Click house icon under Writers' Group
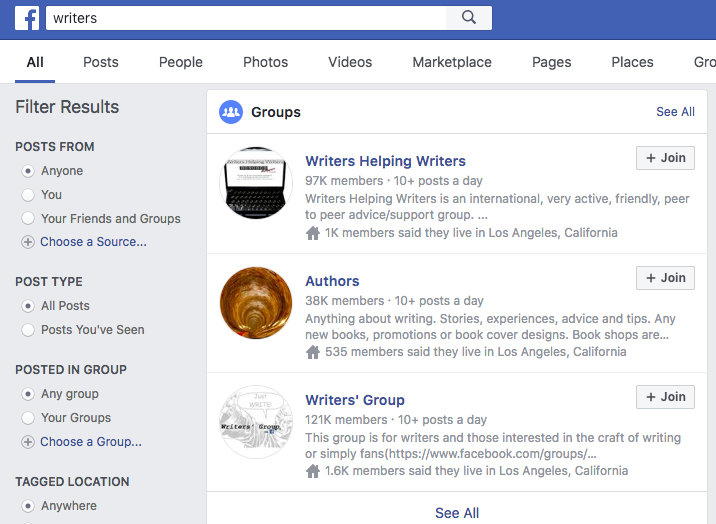The image size is (716, 524). [x=313, y=471]
